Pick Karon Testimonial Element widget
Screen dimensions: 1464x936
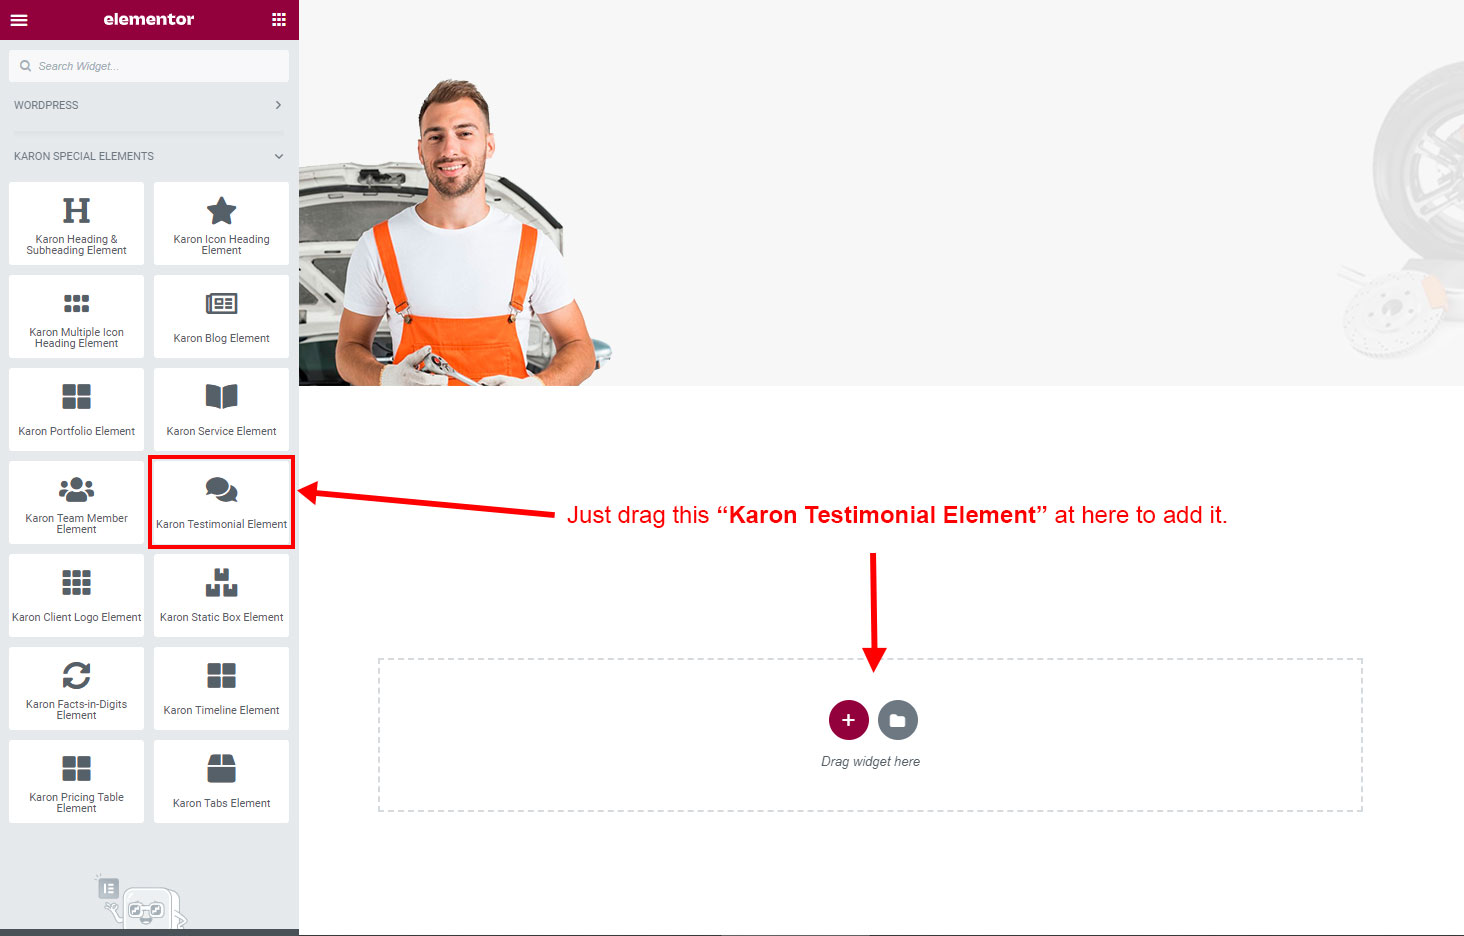coord(221,503)
